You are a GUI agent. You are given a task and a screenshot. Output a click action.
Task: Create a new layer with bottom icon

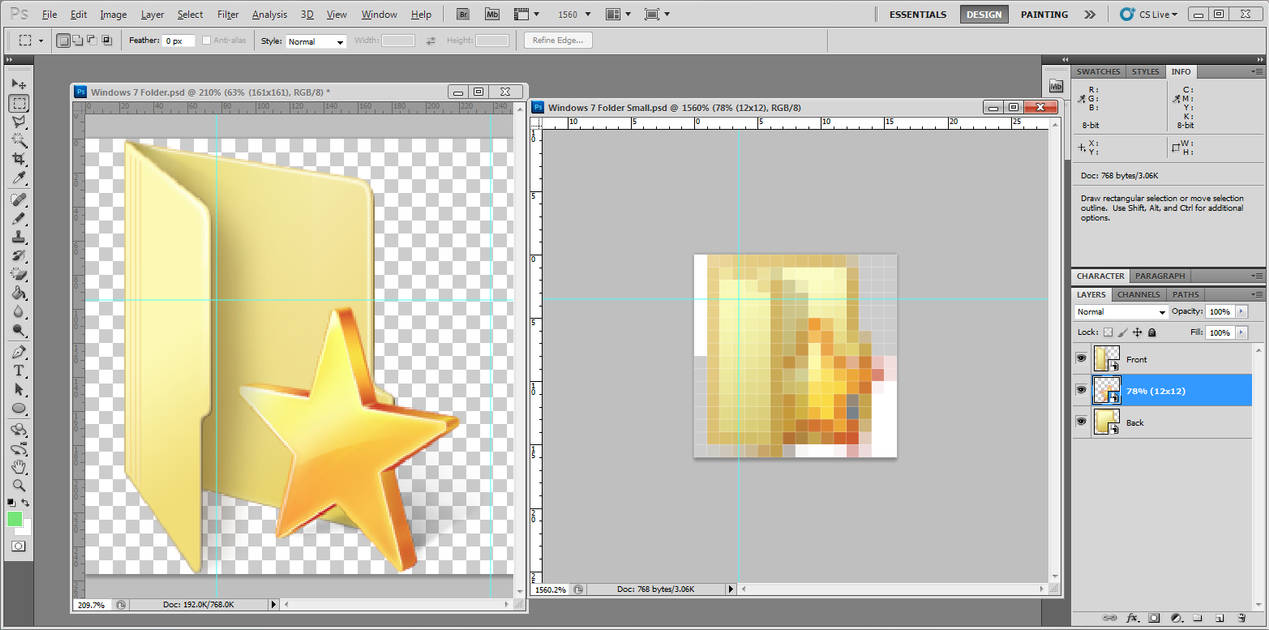[x=1220, y=618]
